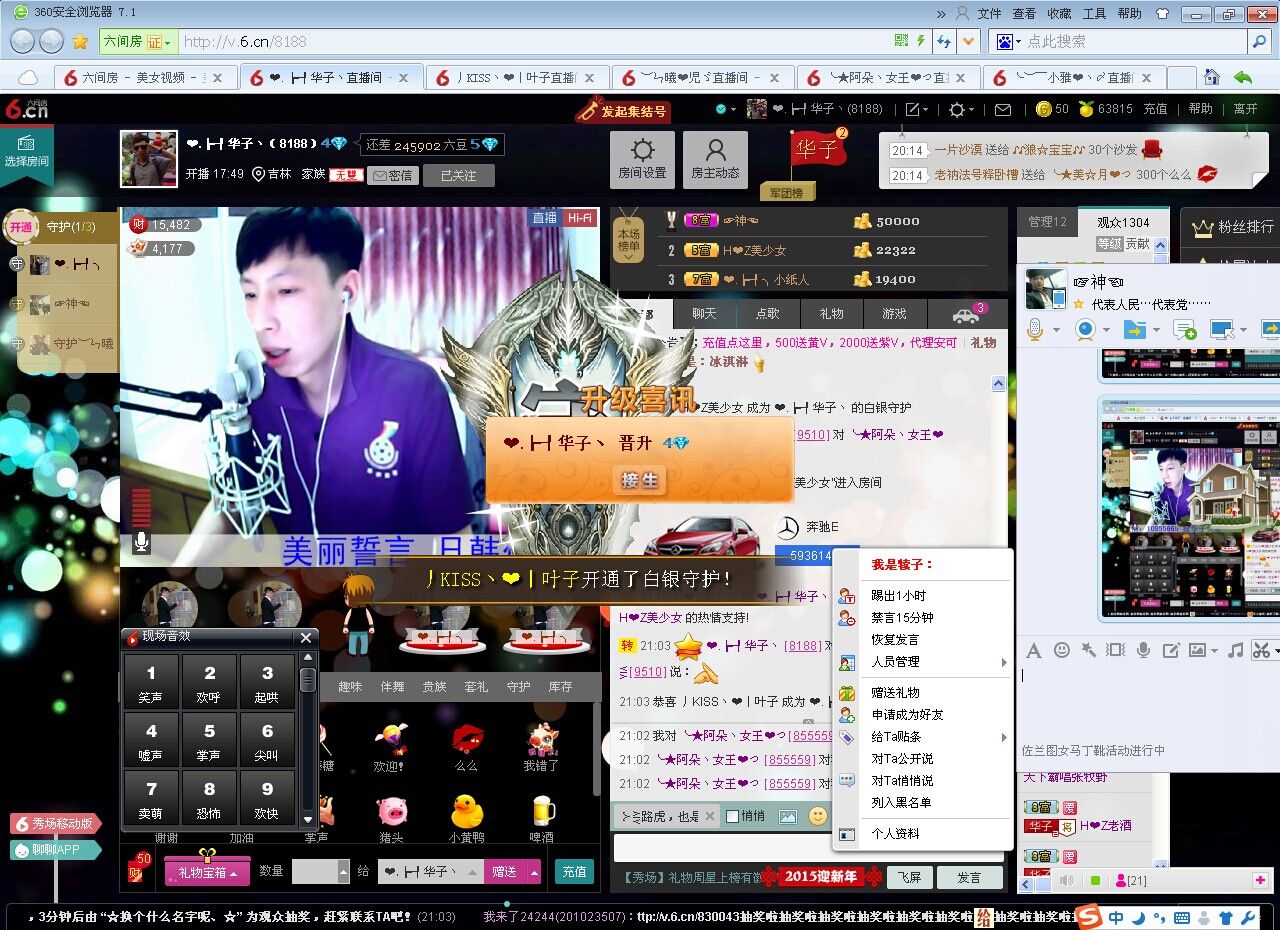Open the header settings gear dropdown
Screen dimensions: 1280x930
961,109
